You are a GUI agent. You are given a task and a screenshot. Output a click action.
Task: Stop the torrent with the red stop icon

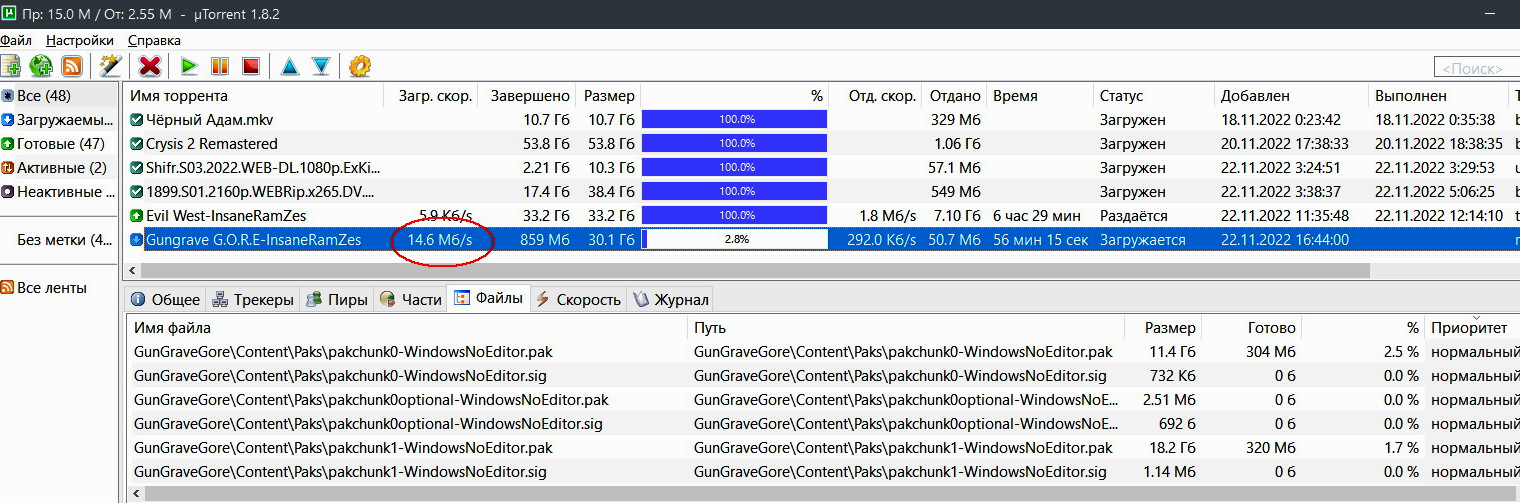pos(250,66)
